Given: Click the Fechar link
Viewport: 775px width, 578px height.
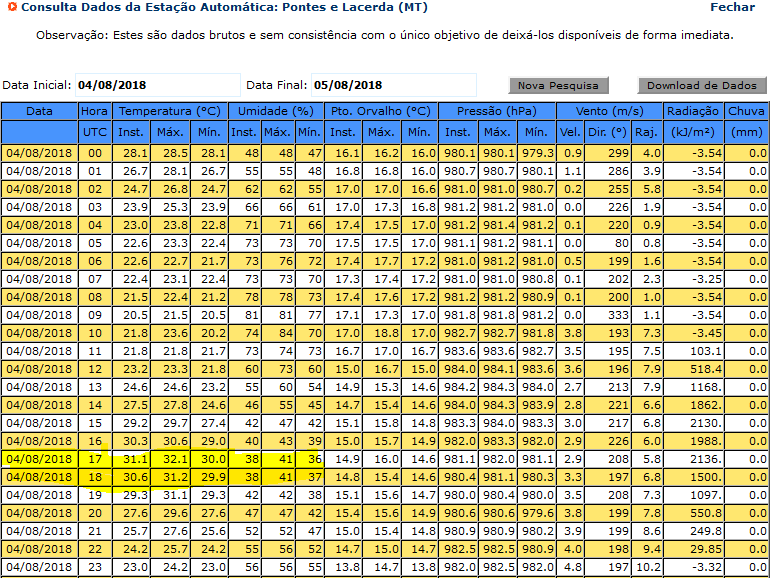Looking at the screenshot, I should click(x=732, y=7).
